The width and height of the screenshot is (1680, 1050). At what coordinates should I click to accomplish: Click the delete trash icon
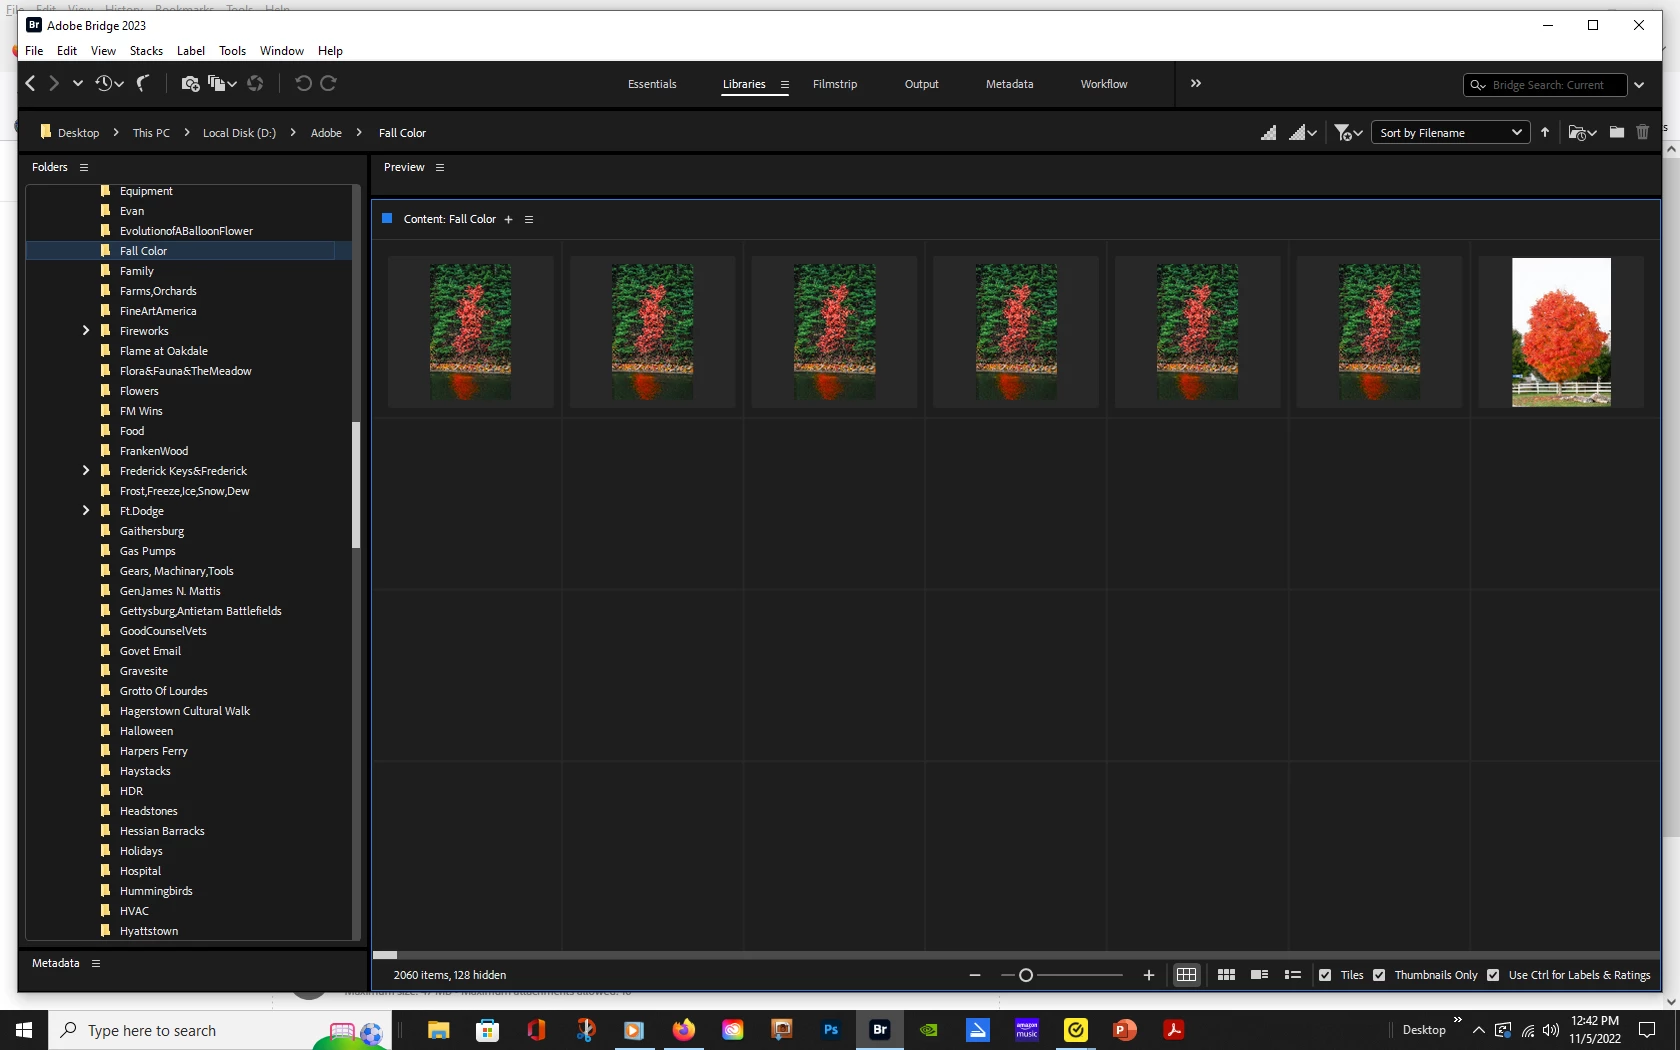pyautogui.click(x=1643, y=132)
